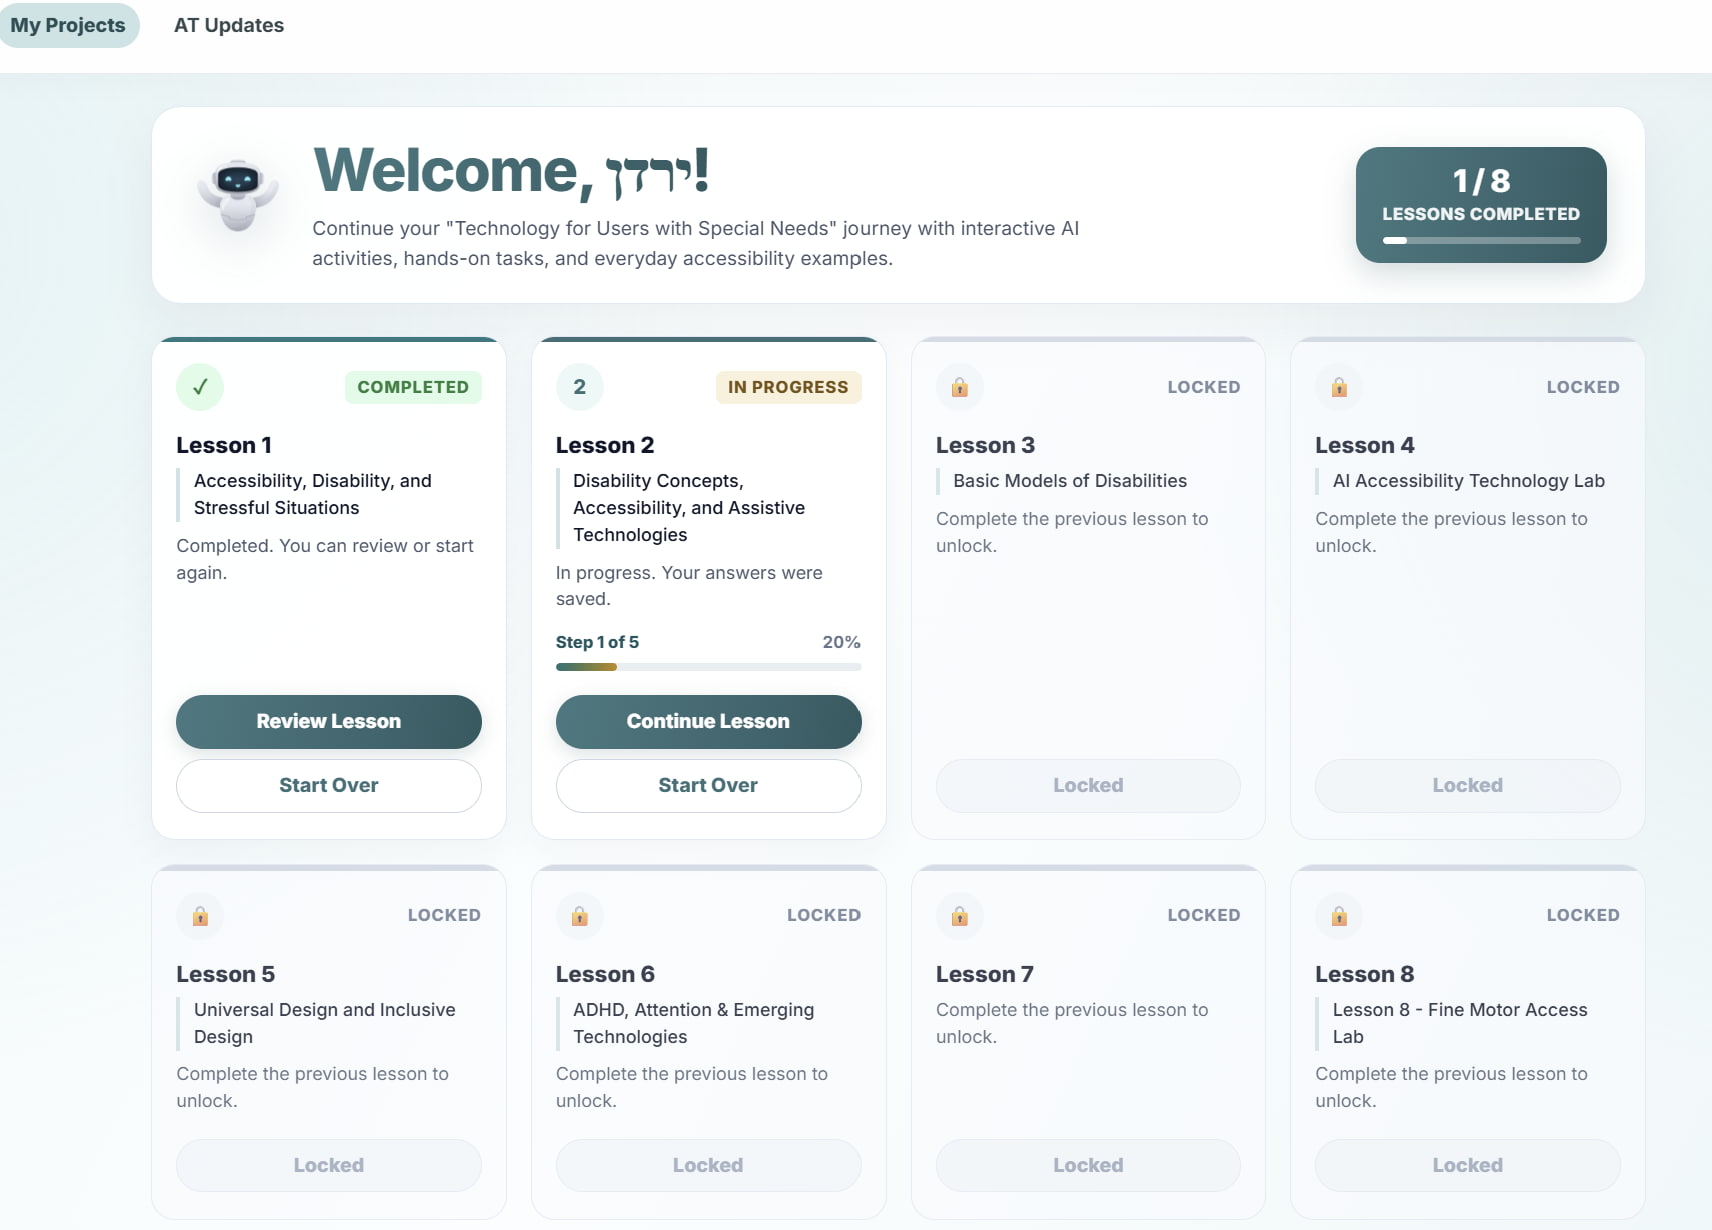Open the AT Updates tab

click(x=229, y=25)
